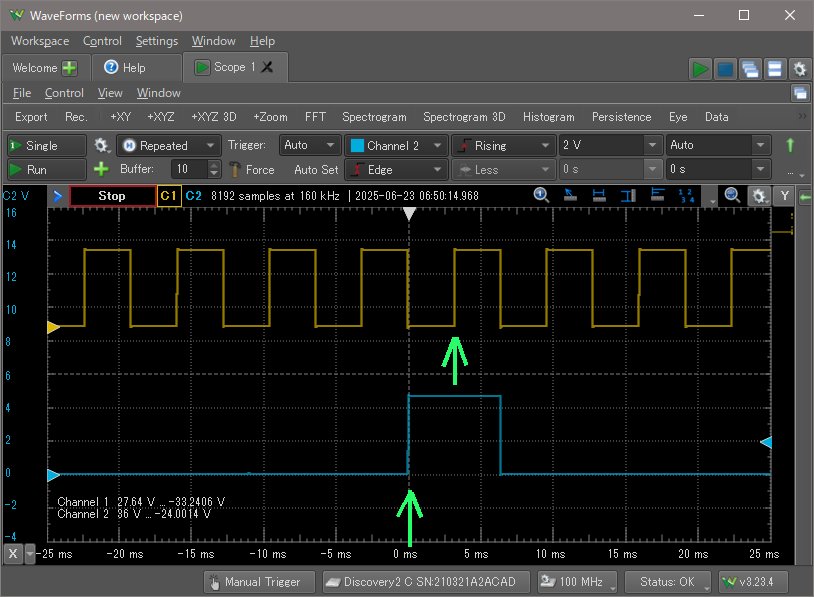The height and width of the screenshot is (597, 814).
Task: Click the green up-arrow icon in trigger row
Action: [790, 145]
